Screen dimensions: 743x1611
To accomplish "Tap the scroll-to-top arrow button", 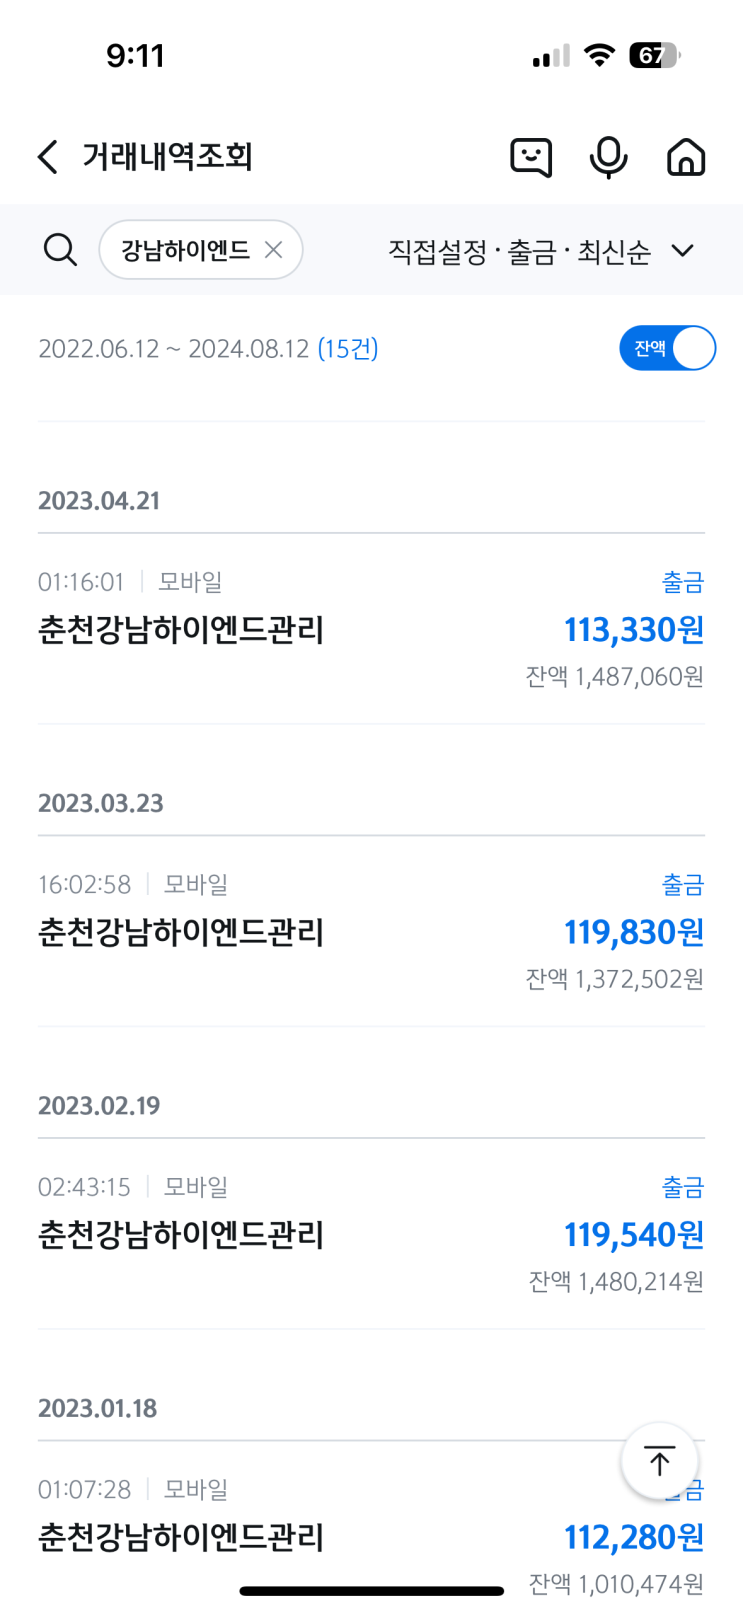I will pos(659,1461).
